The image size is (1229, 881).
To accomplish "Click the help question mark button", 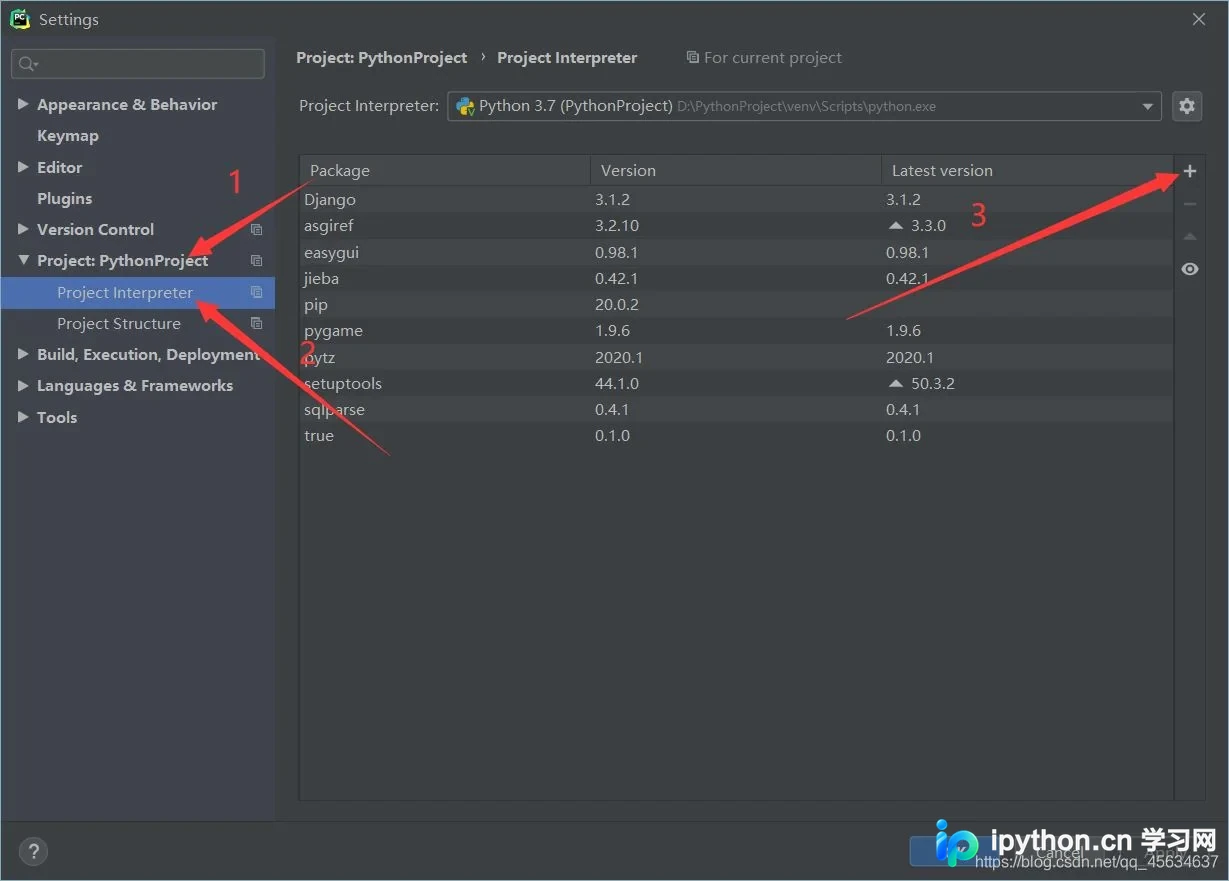I will tap(33, 851).
